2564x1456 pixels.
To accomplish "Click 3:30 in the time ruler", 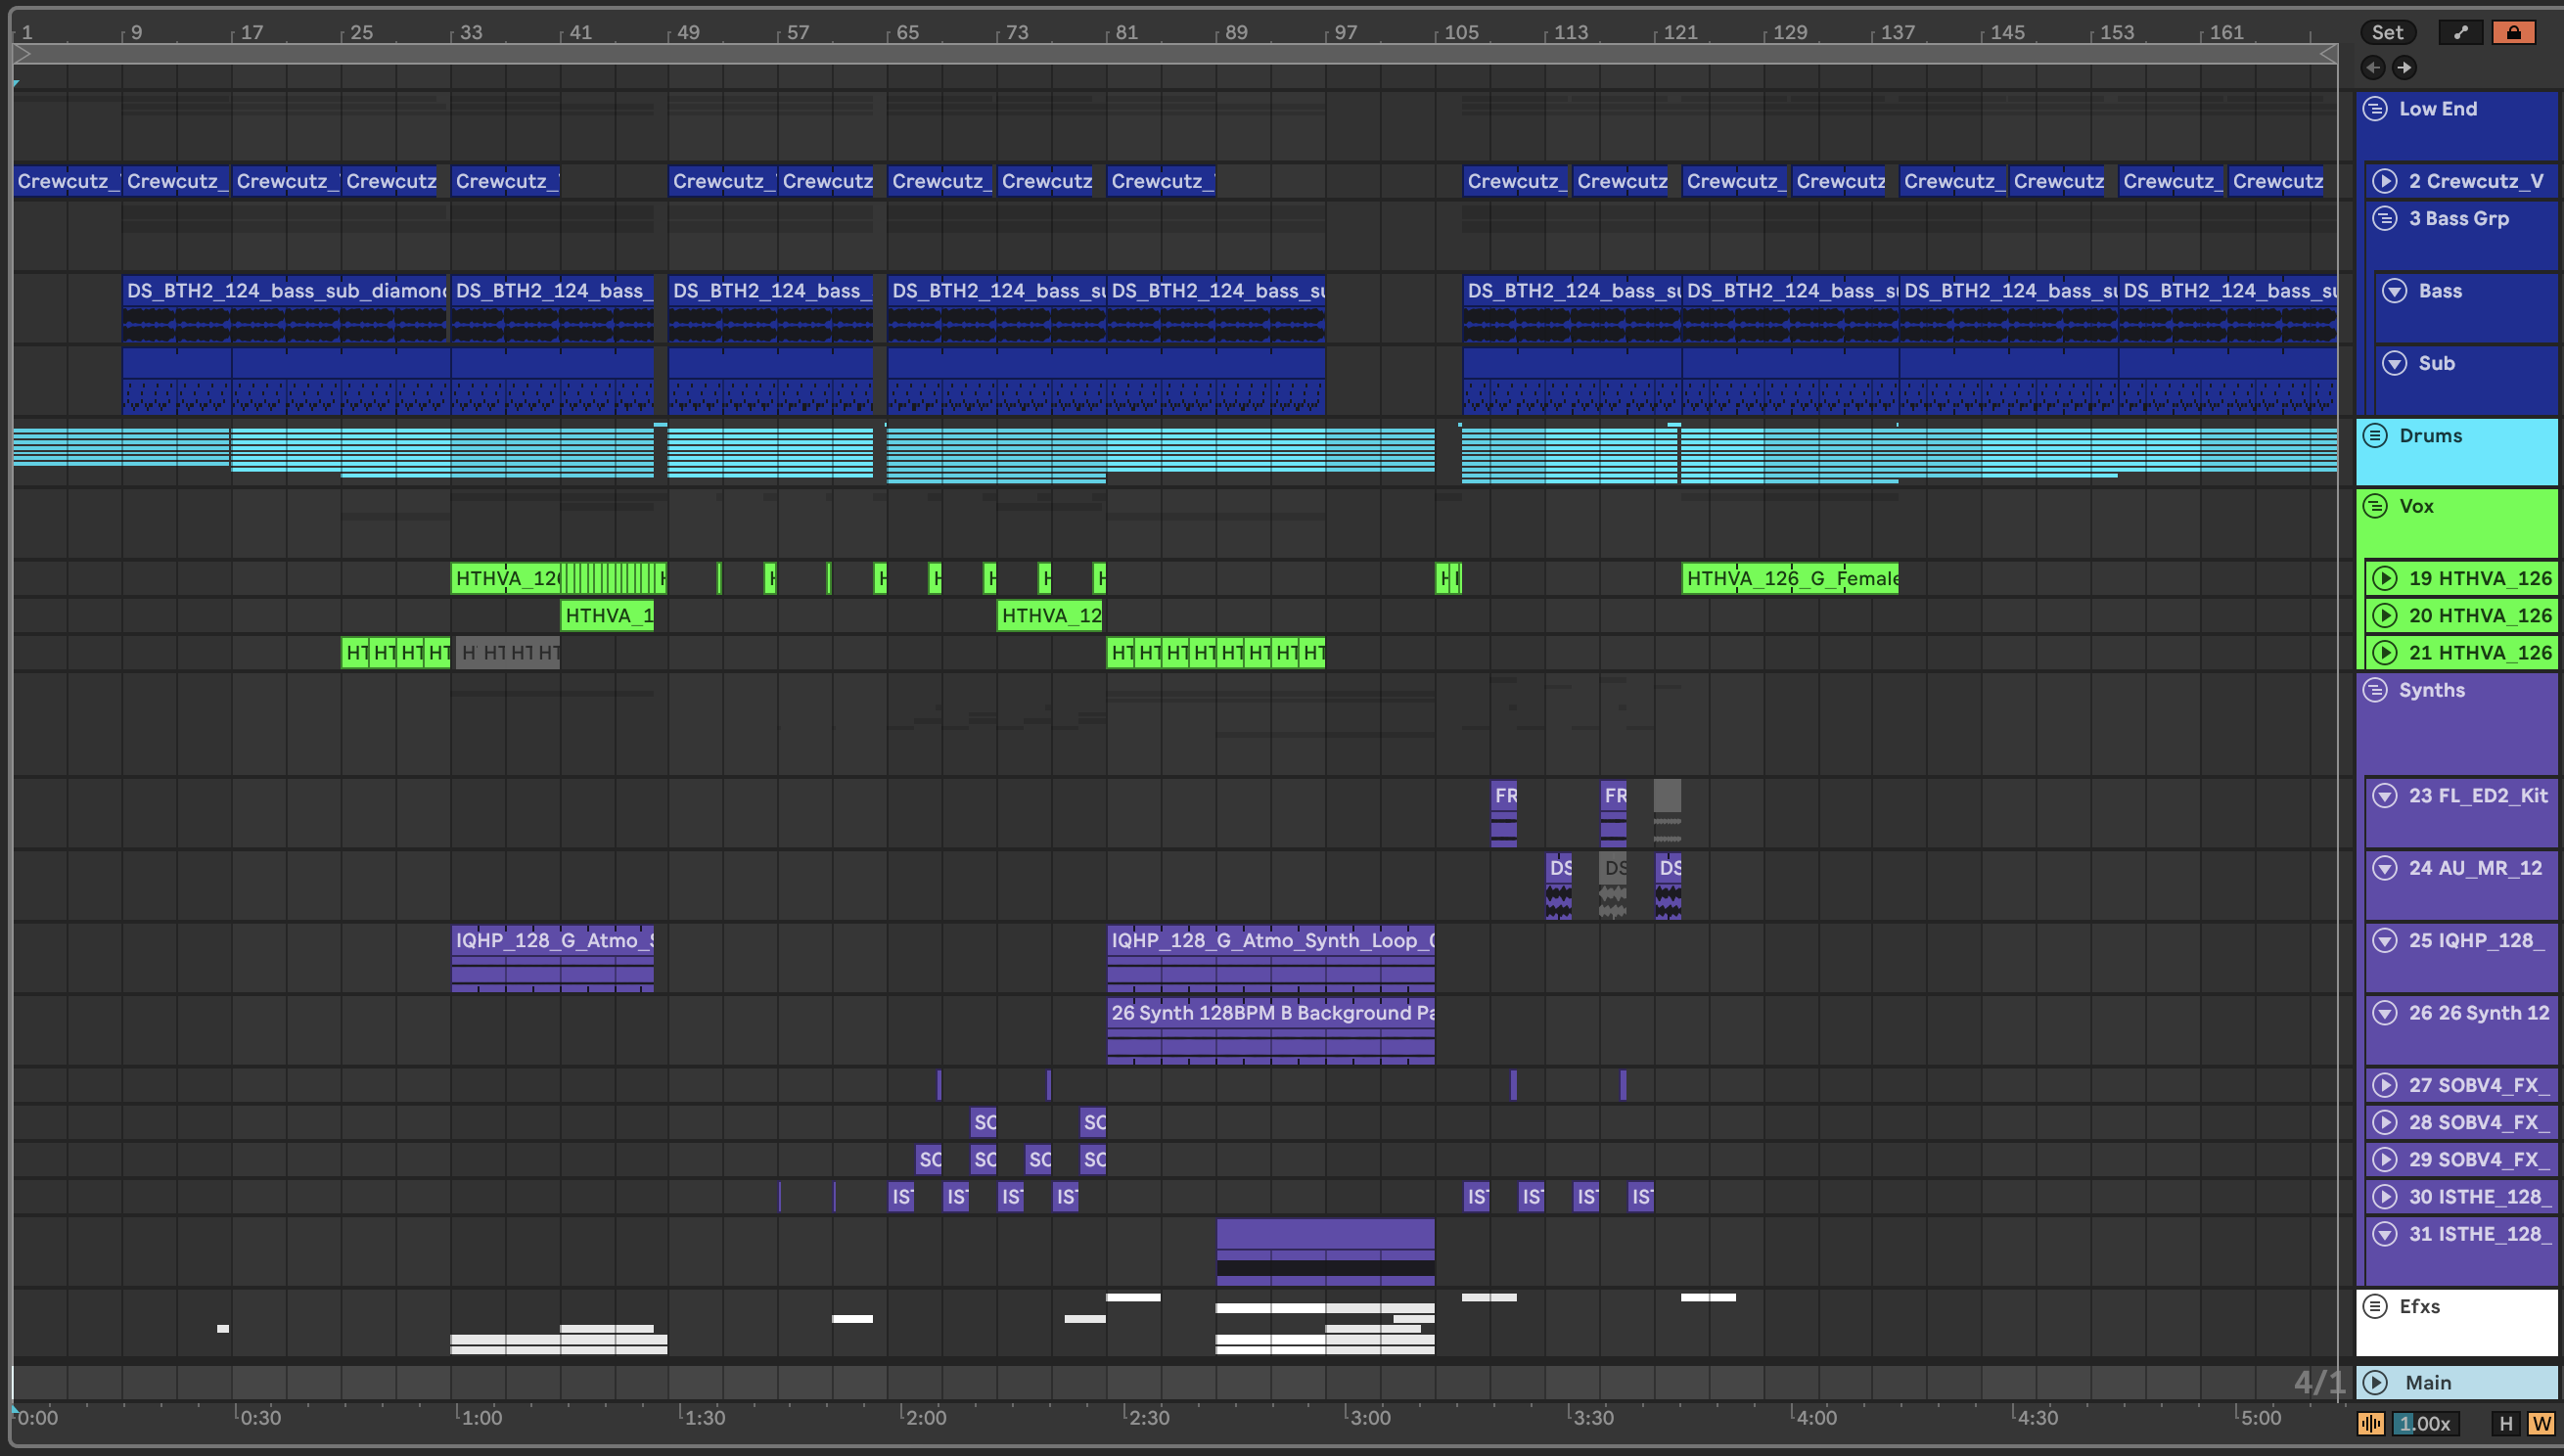I will pyautogui.click(x=1592, y=1417).
